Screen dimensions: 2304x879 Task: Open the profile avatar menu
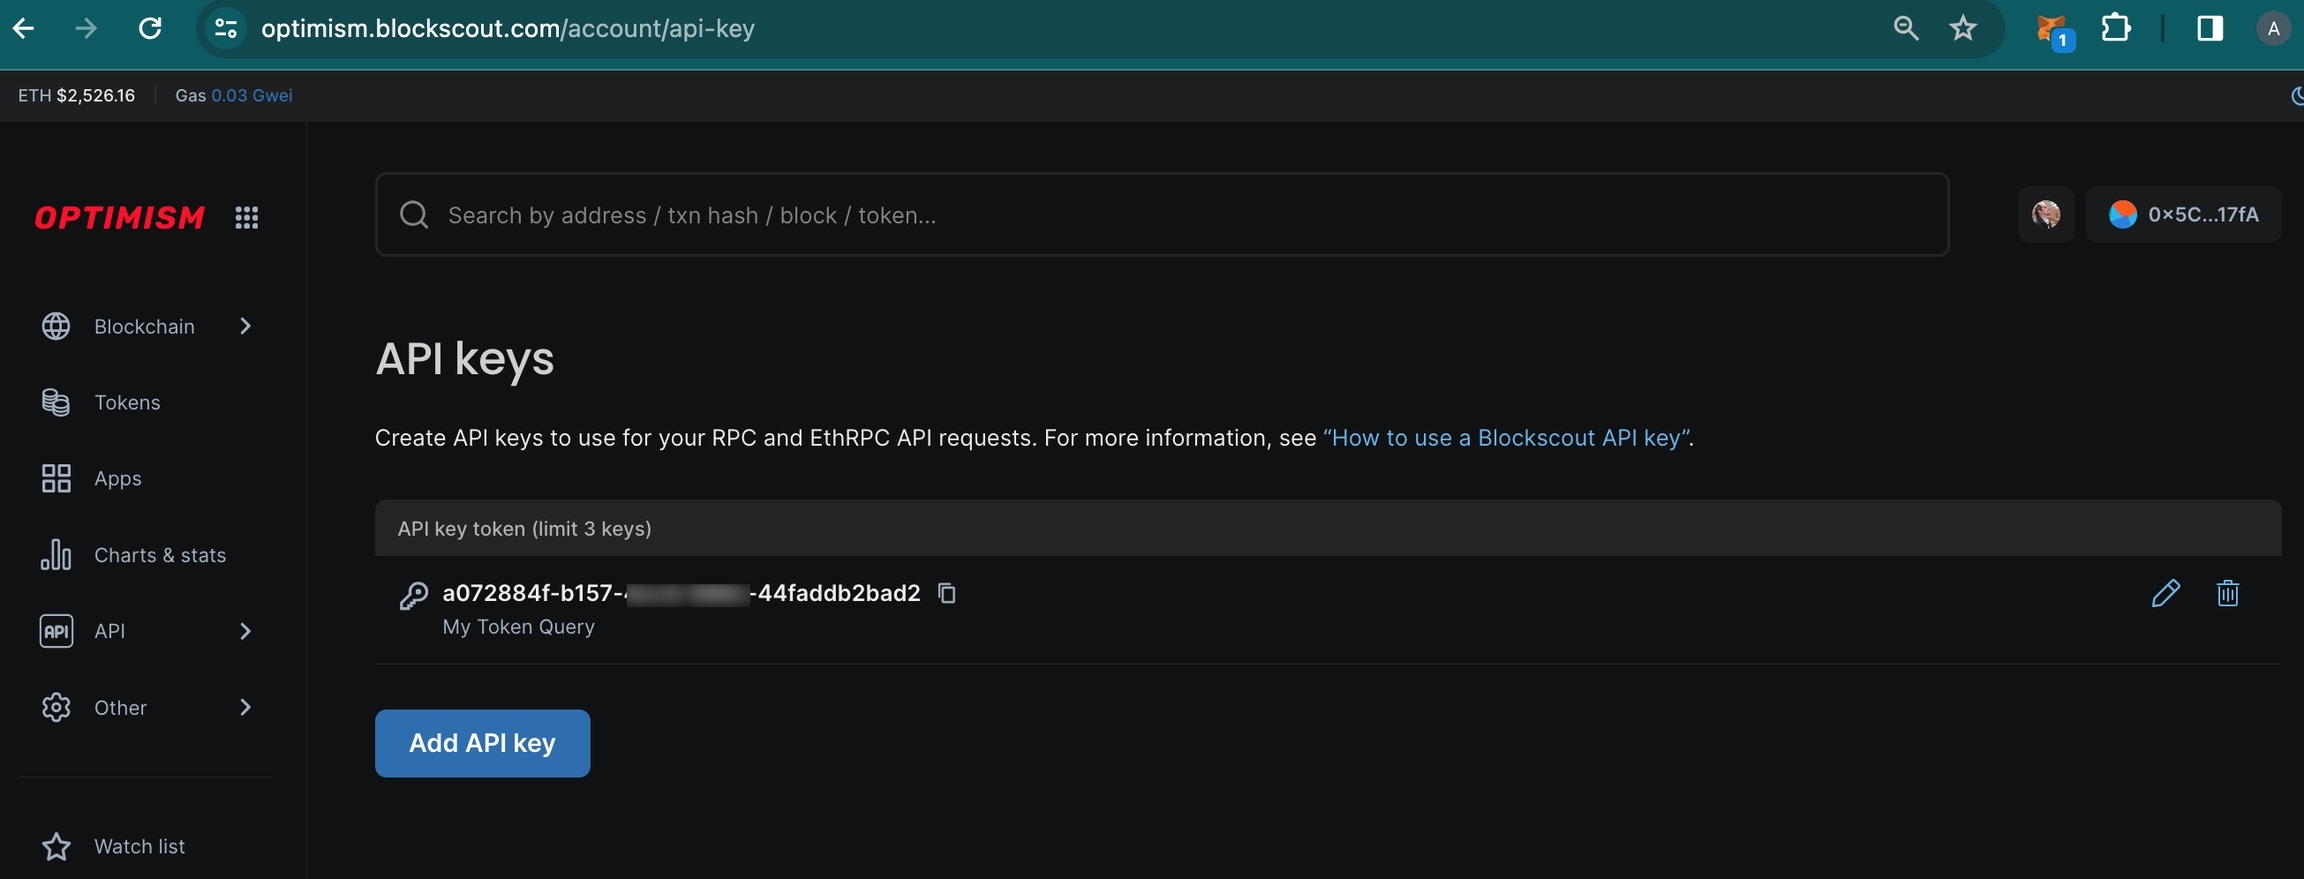[x=2045, y=214]
